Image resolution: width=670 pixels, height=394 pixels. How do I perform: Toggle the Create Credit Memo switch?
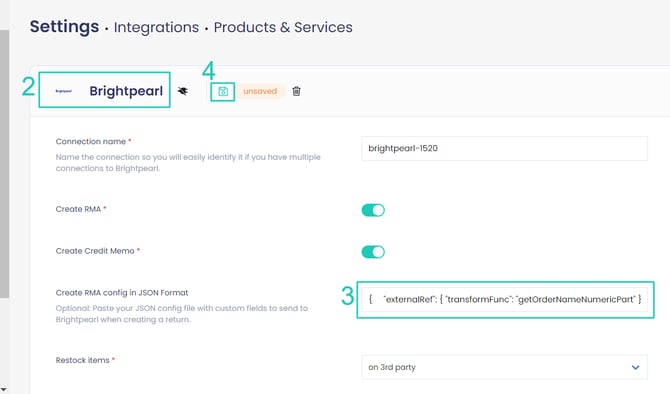click(x=373, y=252)
